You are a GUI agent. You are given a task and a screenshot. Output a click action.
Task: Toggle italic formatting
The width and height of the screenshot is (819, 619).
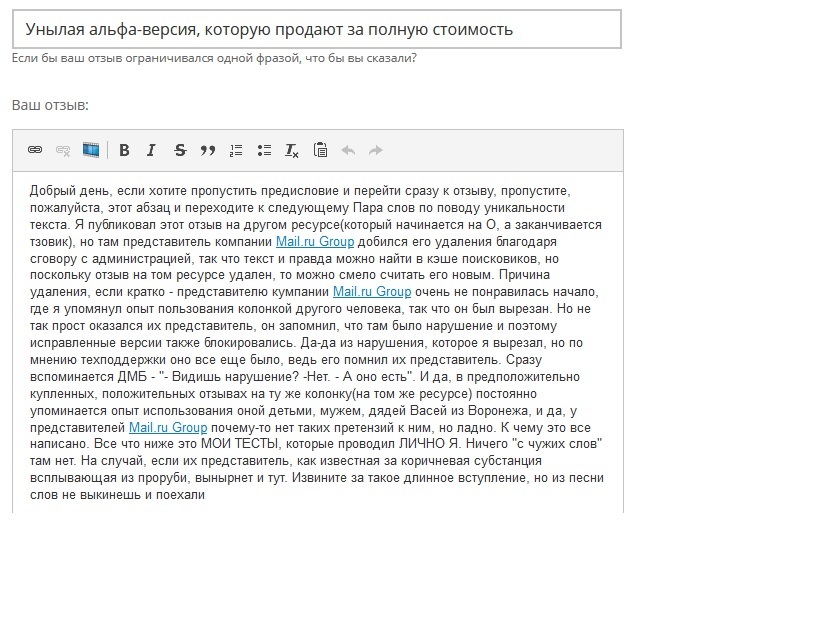coord(151,150)
